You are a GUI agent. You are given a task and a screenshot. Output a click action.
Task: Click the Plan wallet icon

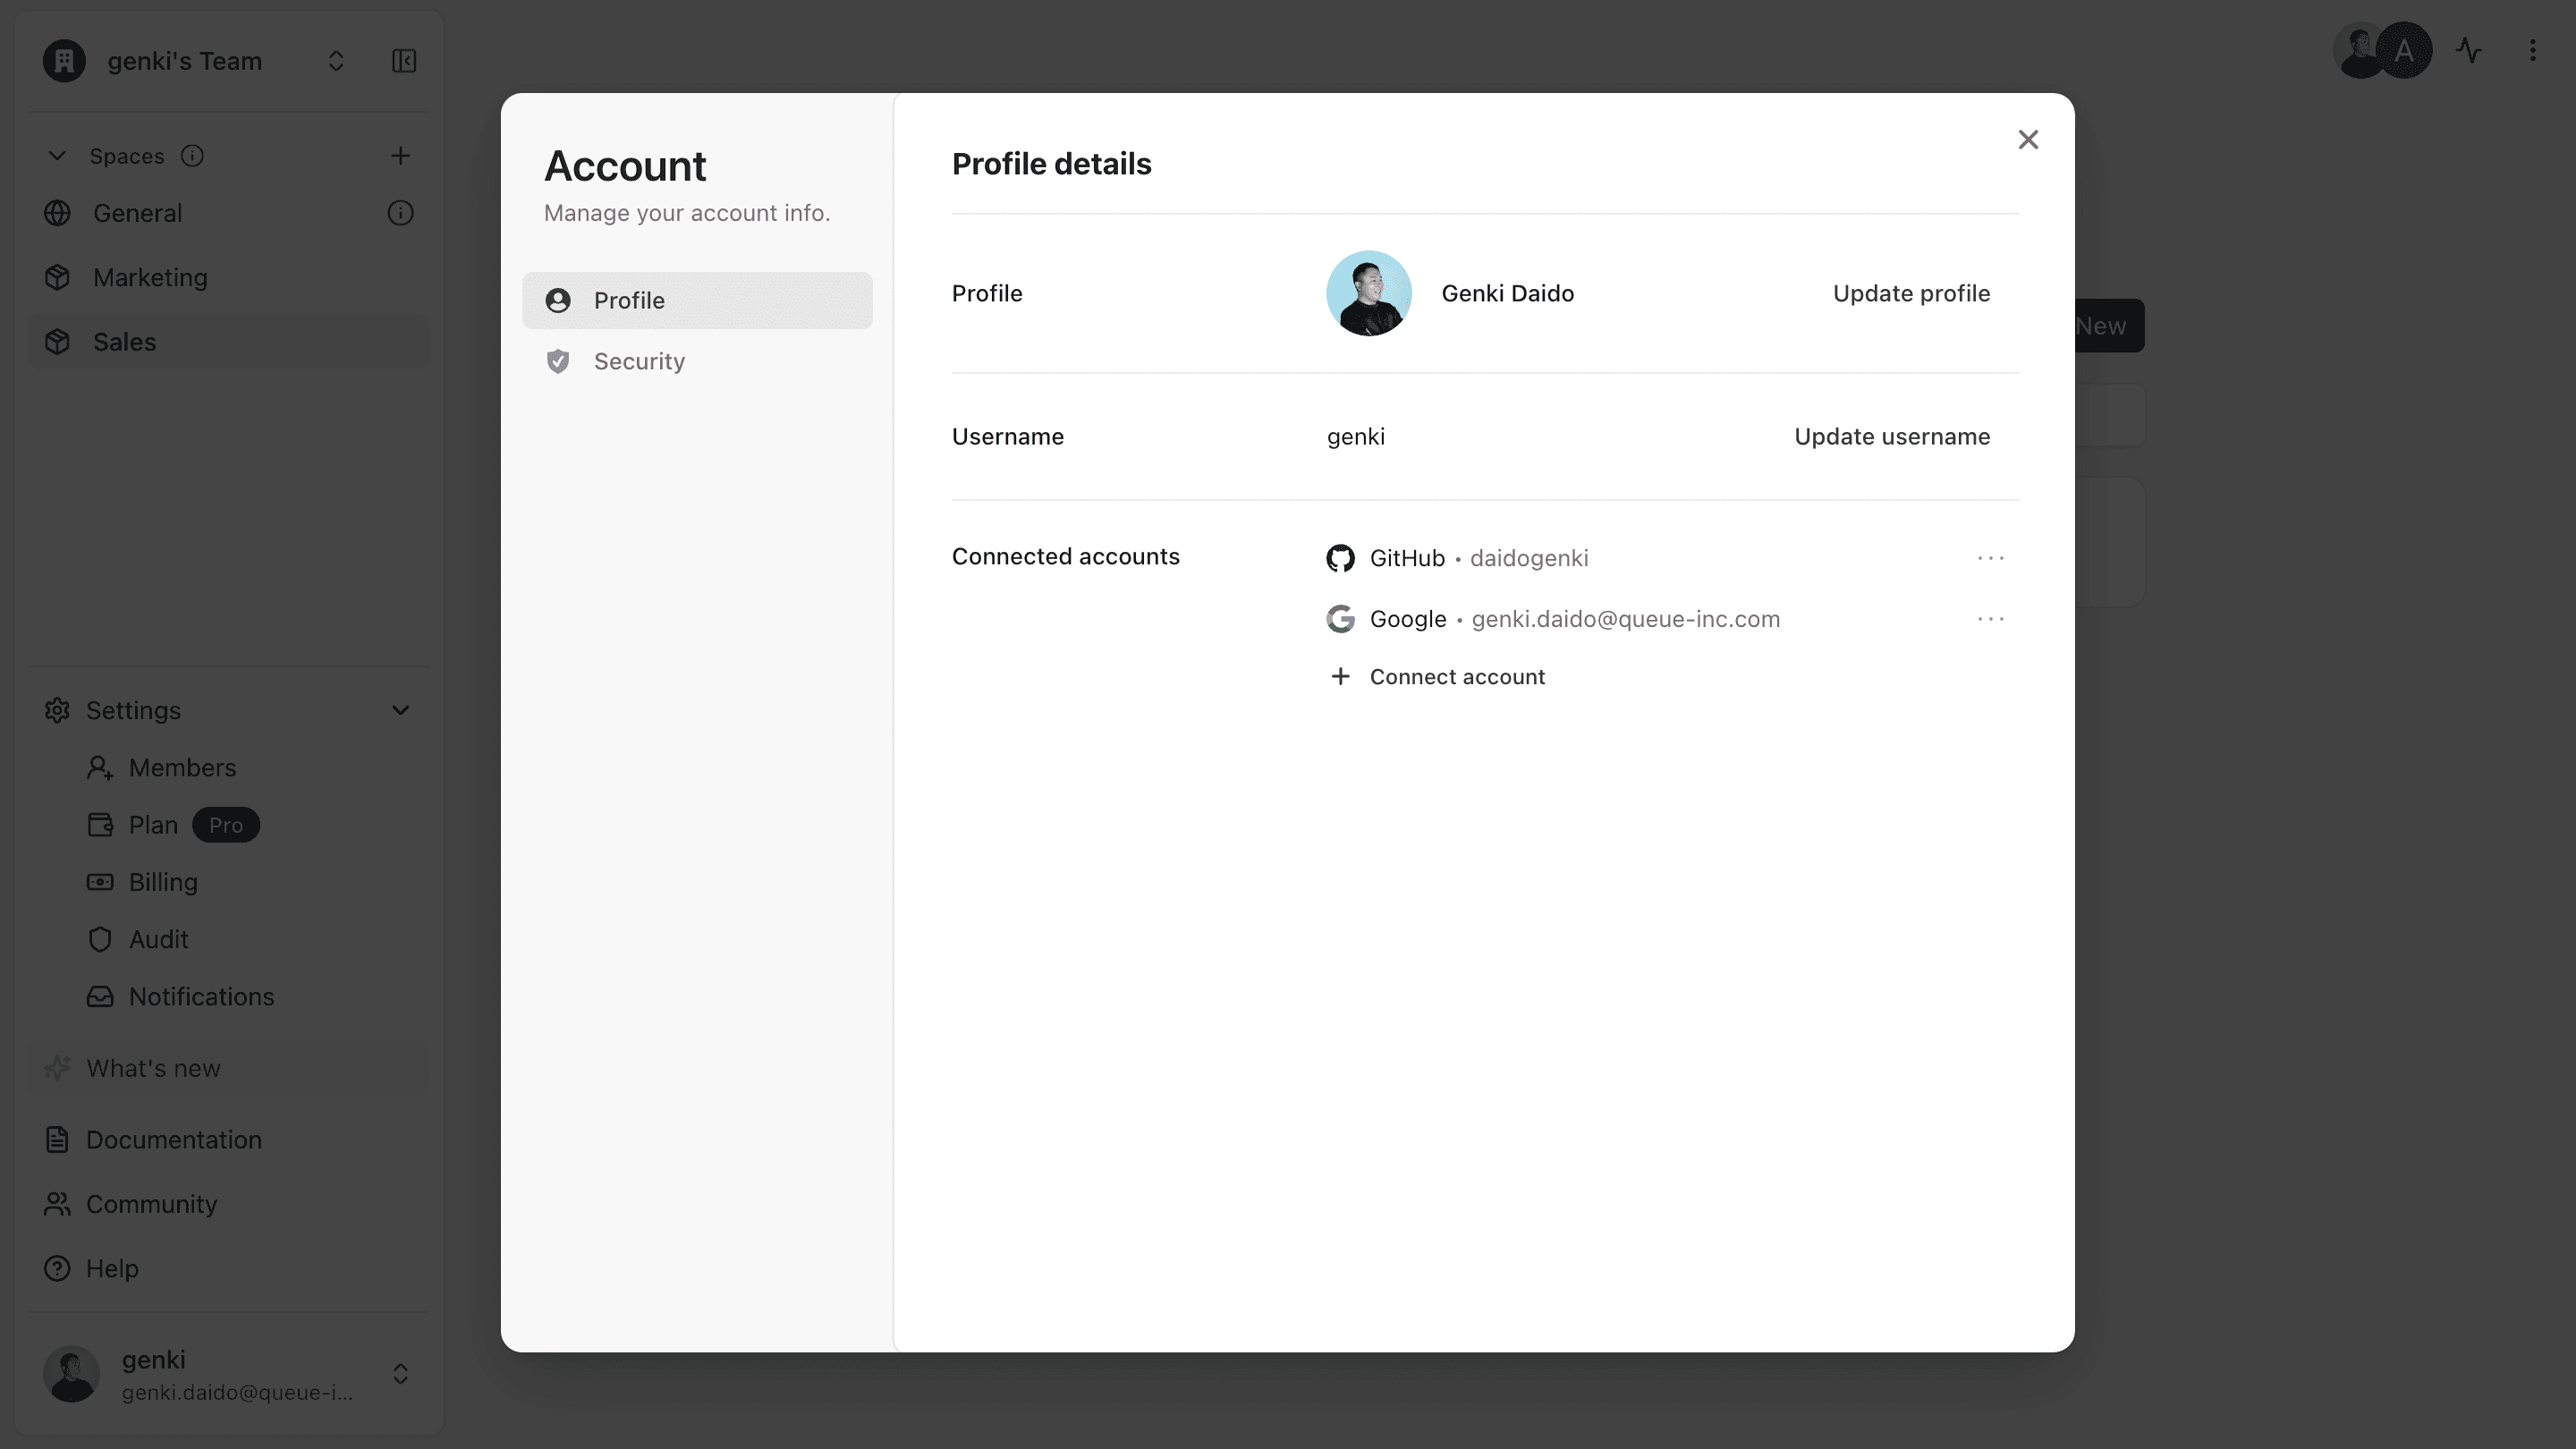point(100,825)
